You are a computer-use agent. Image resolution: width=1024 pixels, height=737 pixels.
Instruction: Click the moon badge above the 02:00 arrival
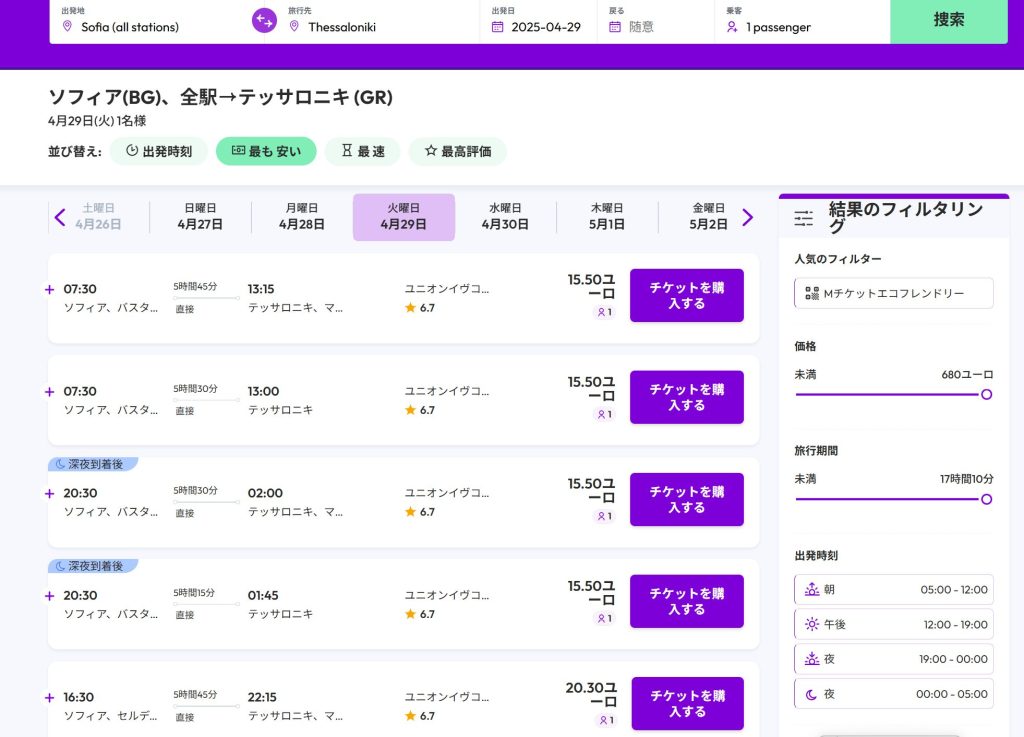(x=93, y=463)
